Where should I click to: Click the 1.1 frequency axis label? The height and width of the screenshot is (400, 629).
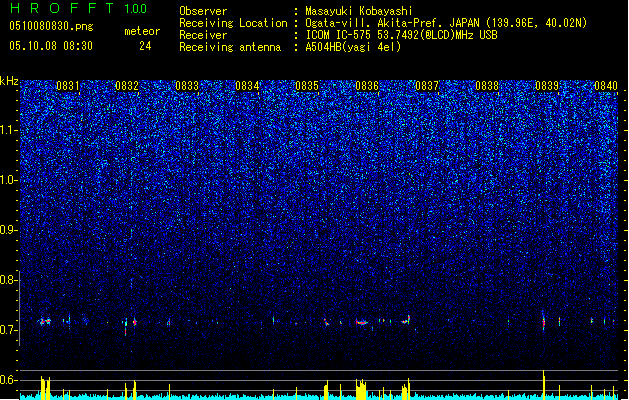[x=9, y=130]
